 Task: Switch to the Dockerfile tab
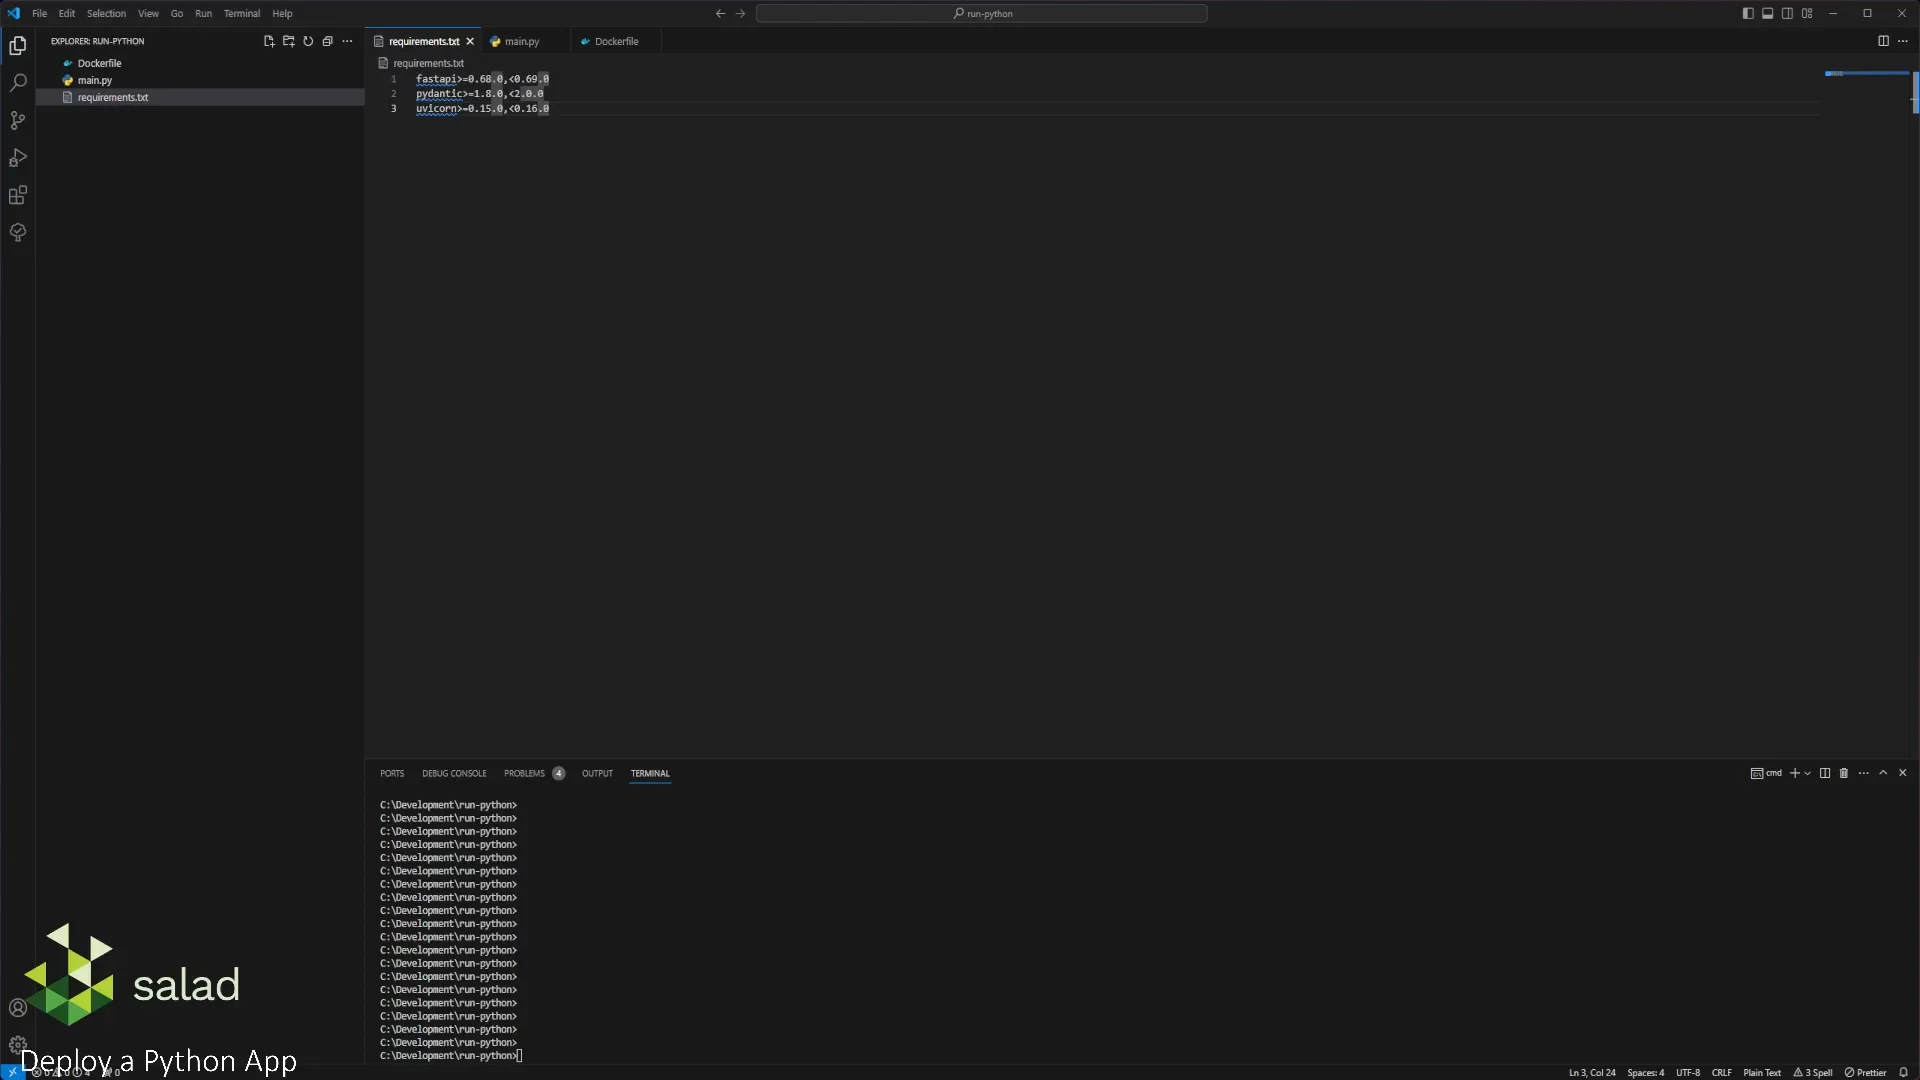pyautogui.click(x=617, y=41)
